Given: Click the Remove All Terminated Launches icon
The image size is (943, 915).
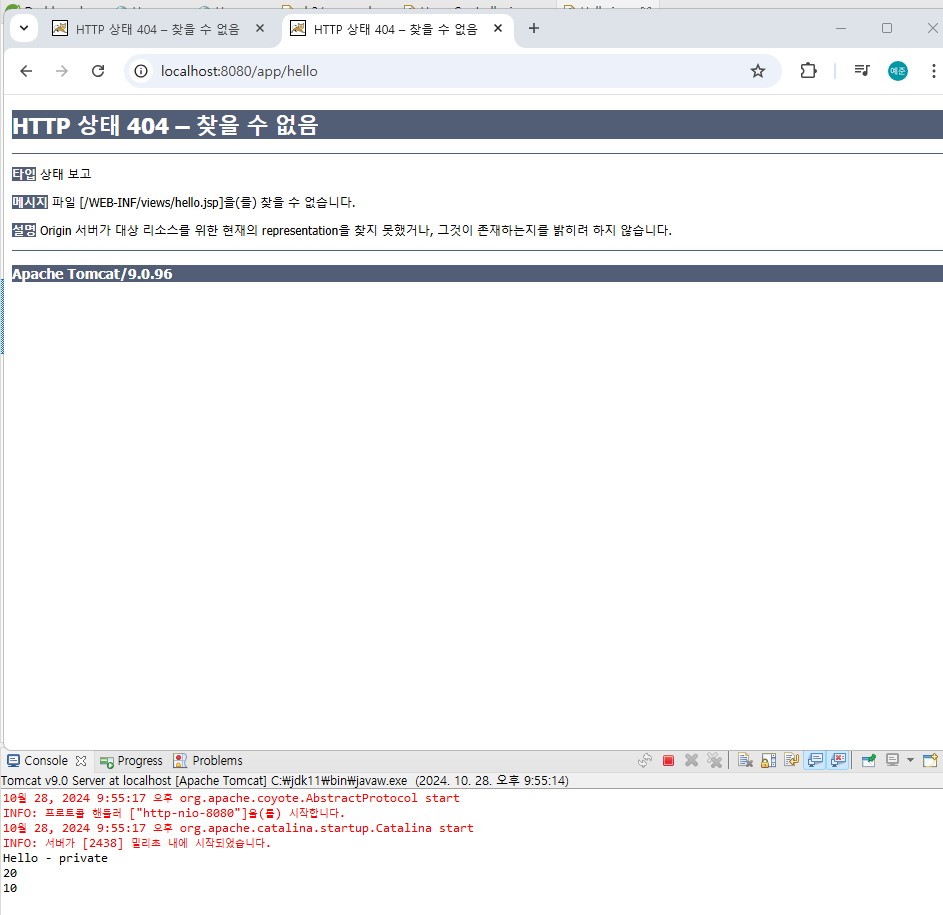Looking at the screenshot, I should 714,760.
